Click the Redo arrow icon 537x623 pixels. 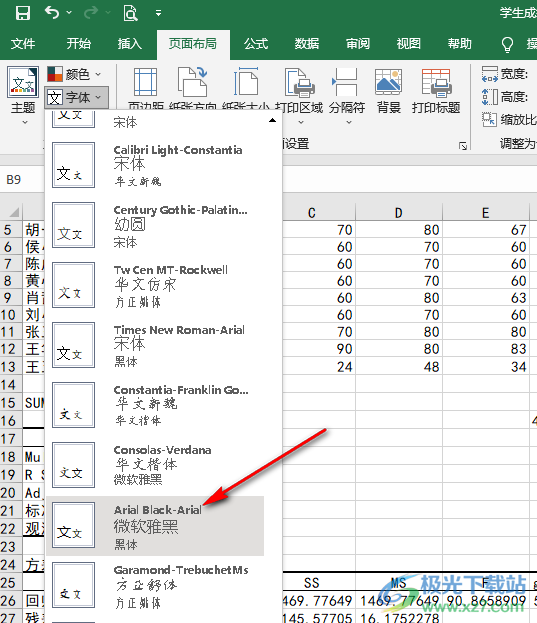point(91,13)
